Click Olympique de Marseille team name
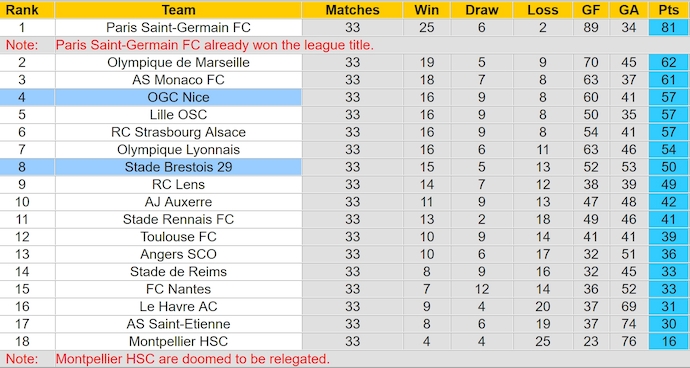690x368 pixels. [178, 63]
